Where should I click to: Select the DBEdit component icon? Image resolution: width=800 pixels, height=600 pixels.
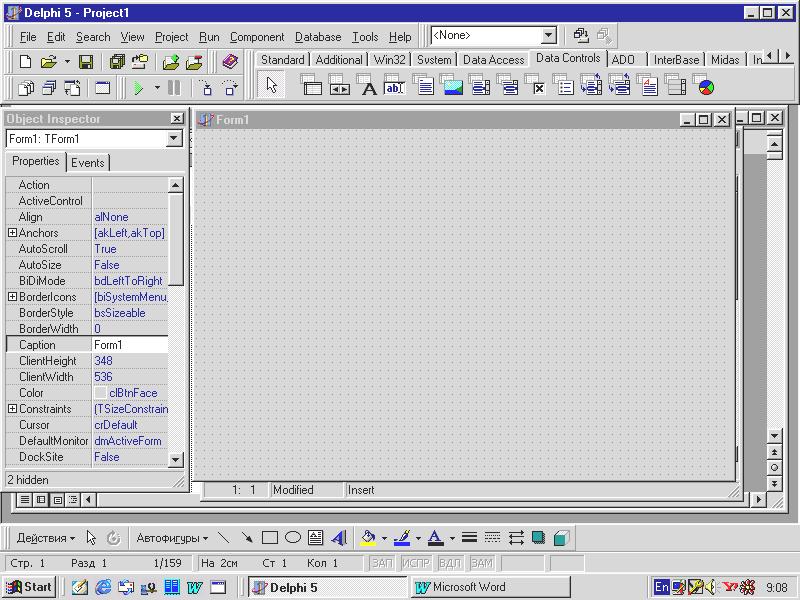coord(394,85)
